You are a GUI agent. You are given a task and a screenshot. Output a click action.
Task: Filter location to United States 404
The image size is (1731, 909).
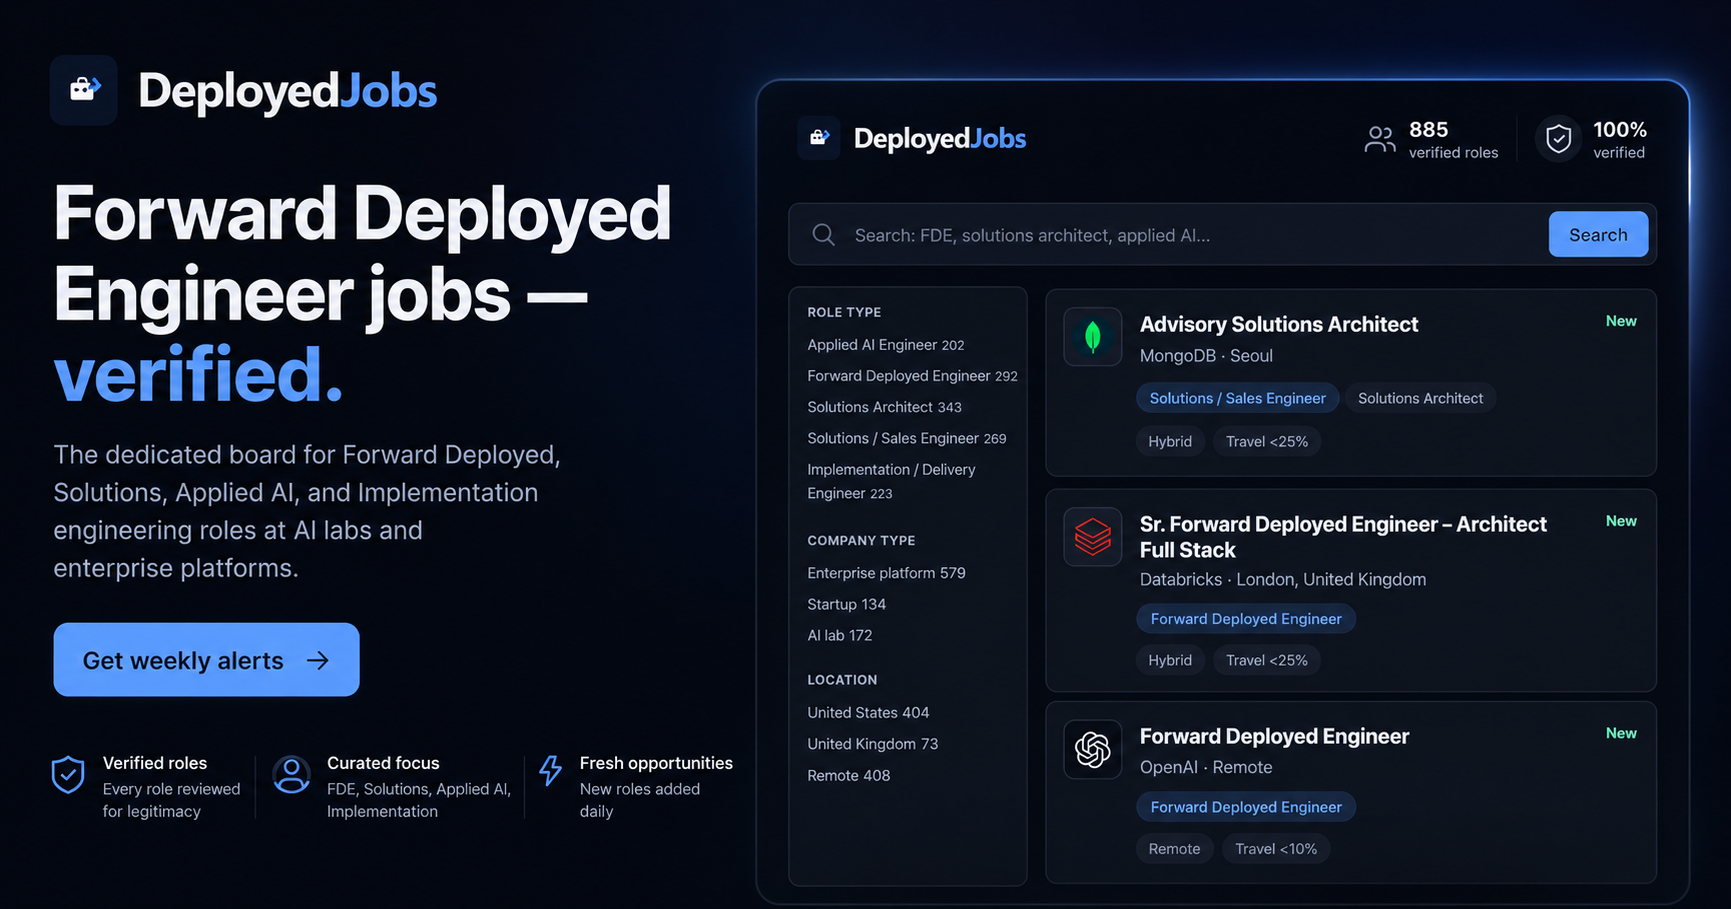(868, 712)
